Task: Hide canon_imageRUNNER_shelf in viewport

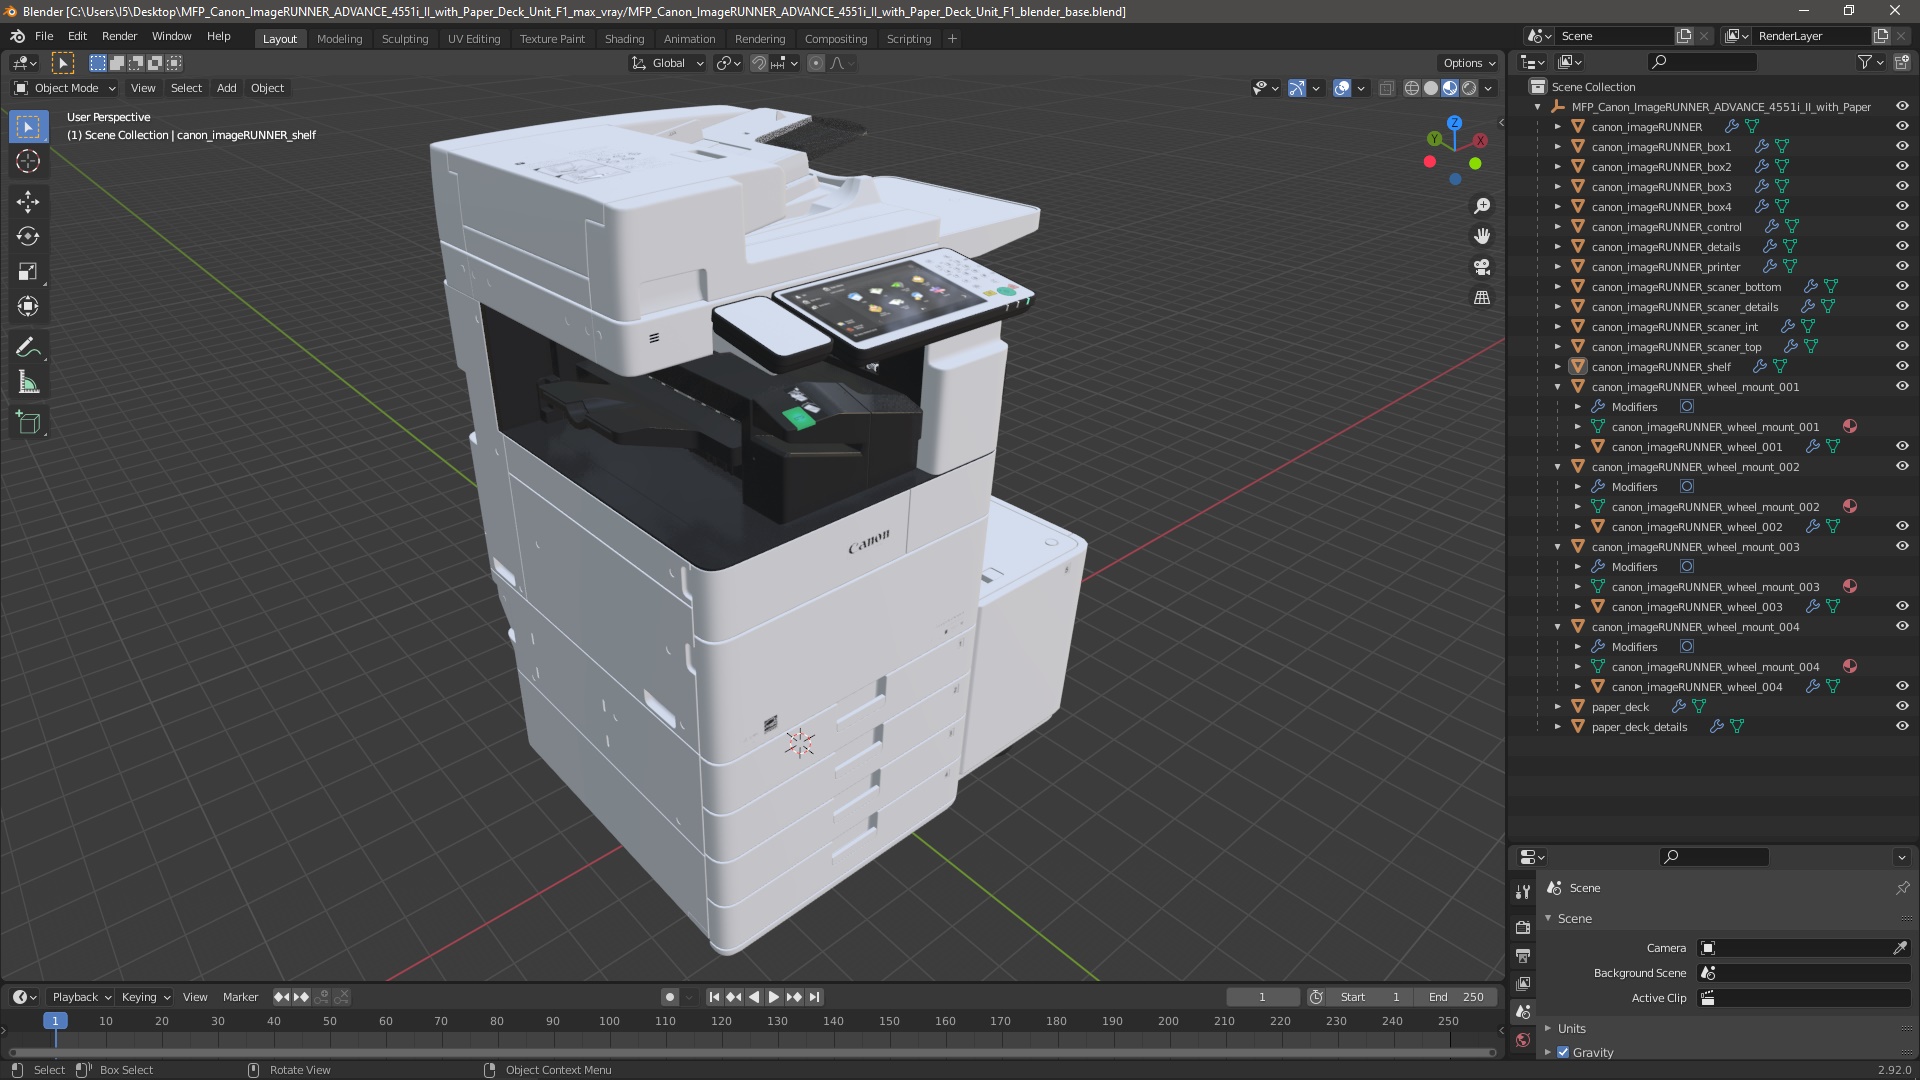Action: pyautogui.click(x=1902, y=366)
